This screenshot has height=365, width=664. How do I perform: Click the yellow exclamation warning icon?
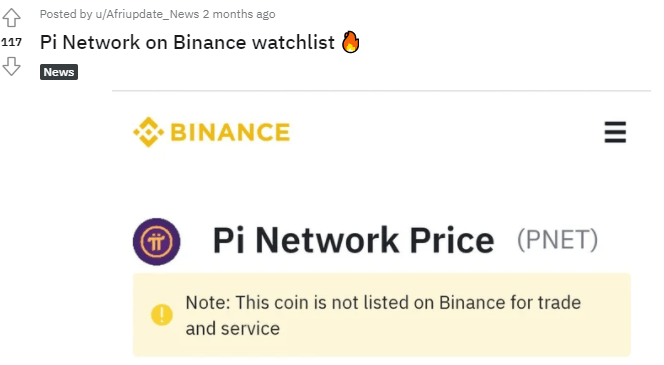(162, 315)
